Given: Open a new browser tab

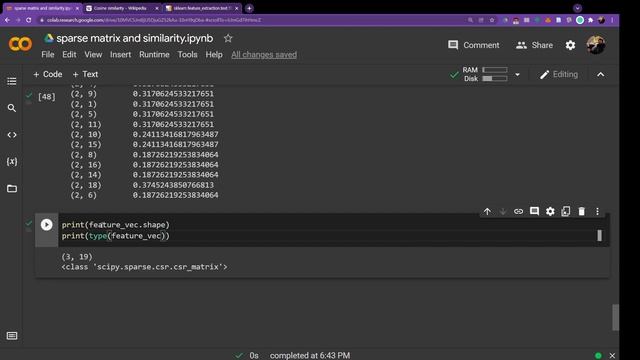Looking at the screenshot, I should 249,8.
